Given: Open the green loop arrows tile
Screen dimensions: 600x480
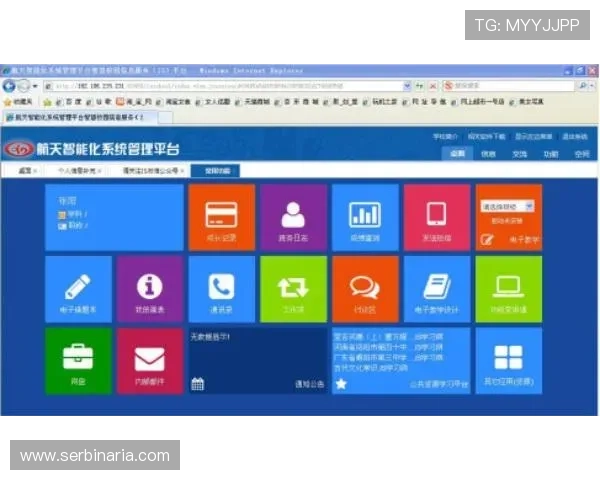Looking at the screenshot, I should [293, 289].
